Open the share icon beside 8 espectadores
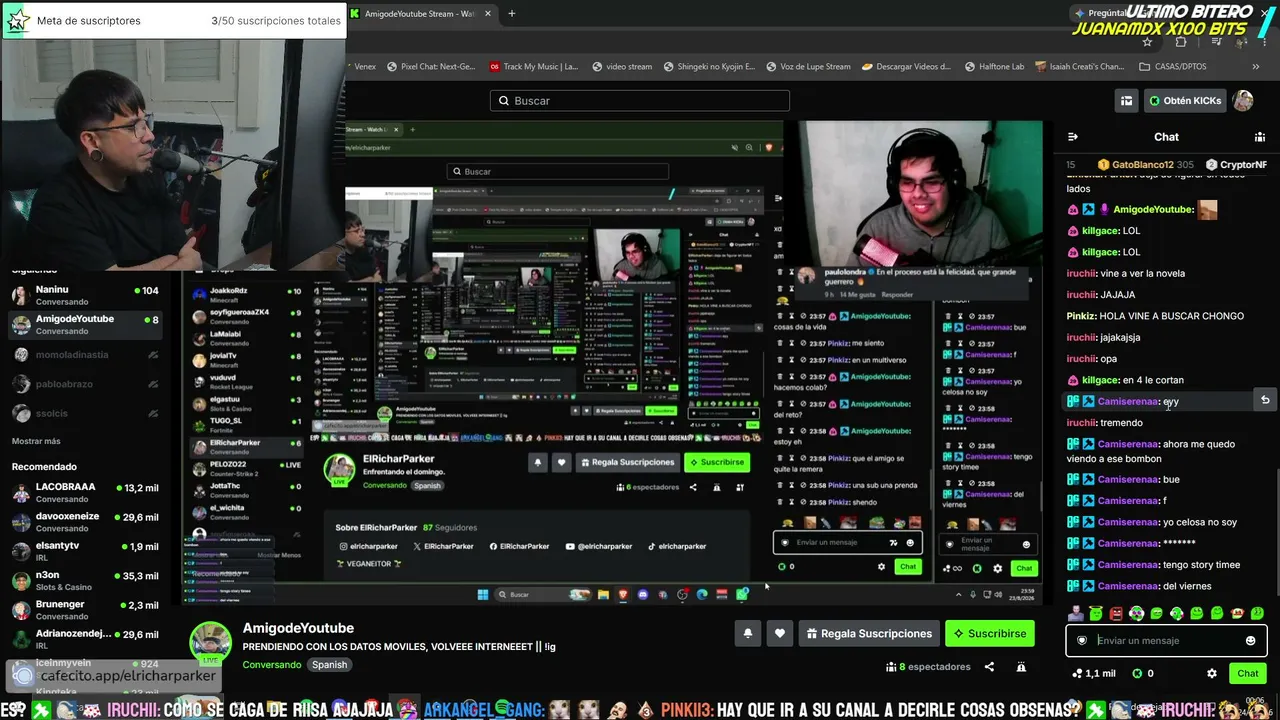Viewport: 1280px width, 720px height. pyautogui.click(x=989, y=667)
